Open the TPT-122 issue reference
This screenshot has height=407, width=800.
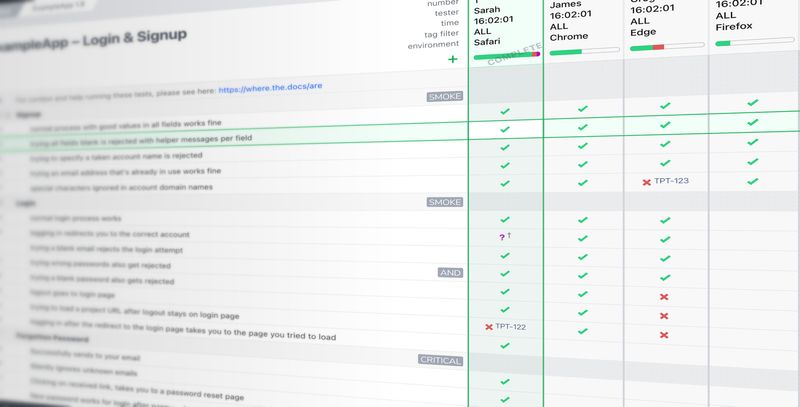(511, 326)
